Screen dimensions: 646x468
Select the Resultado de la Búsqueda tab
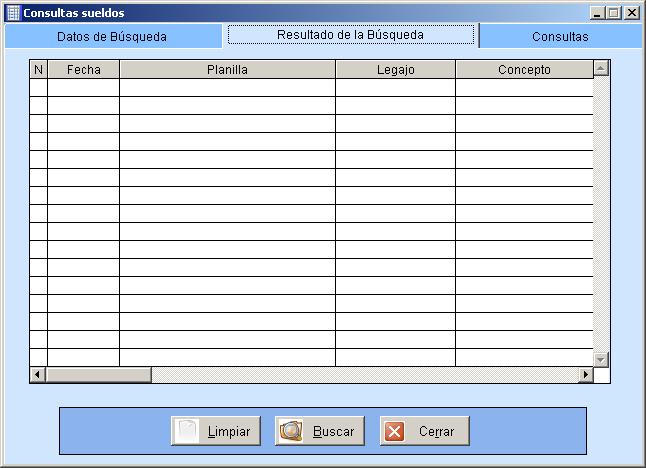(x=350, y=34)
